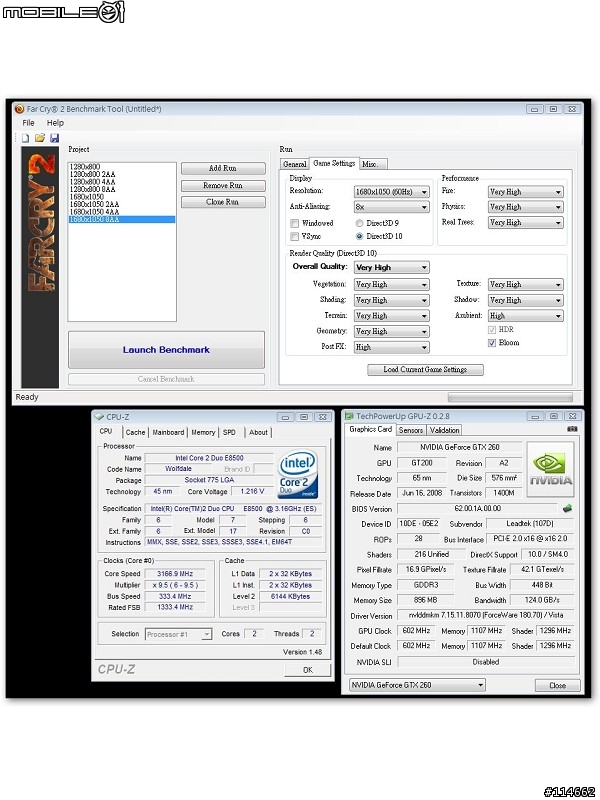Open the CPU-Z processor Selection dropdown
600x800 pixels.
(x=179, y=634)
